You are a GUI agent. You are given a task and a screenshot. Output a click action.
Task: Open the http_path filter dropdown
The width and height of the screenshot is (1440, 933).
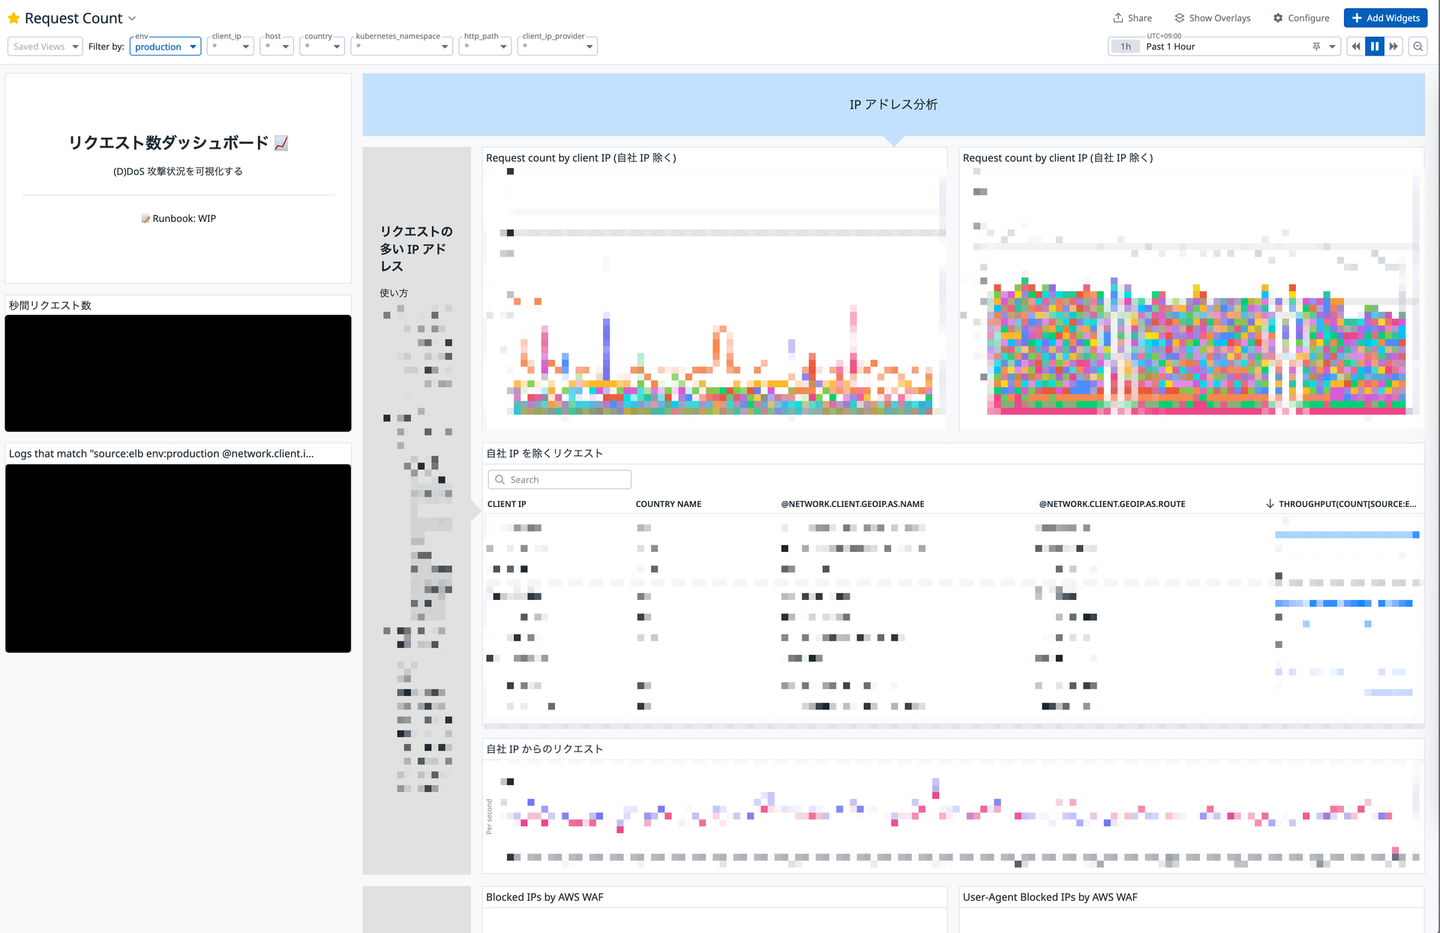click(x=485, y=46)
